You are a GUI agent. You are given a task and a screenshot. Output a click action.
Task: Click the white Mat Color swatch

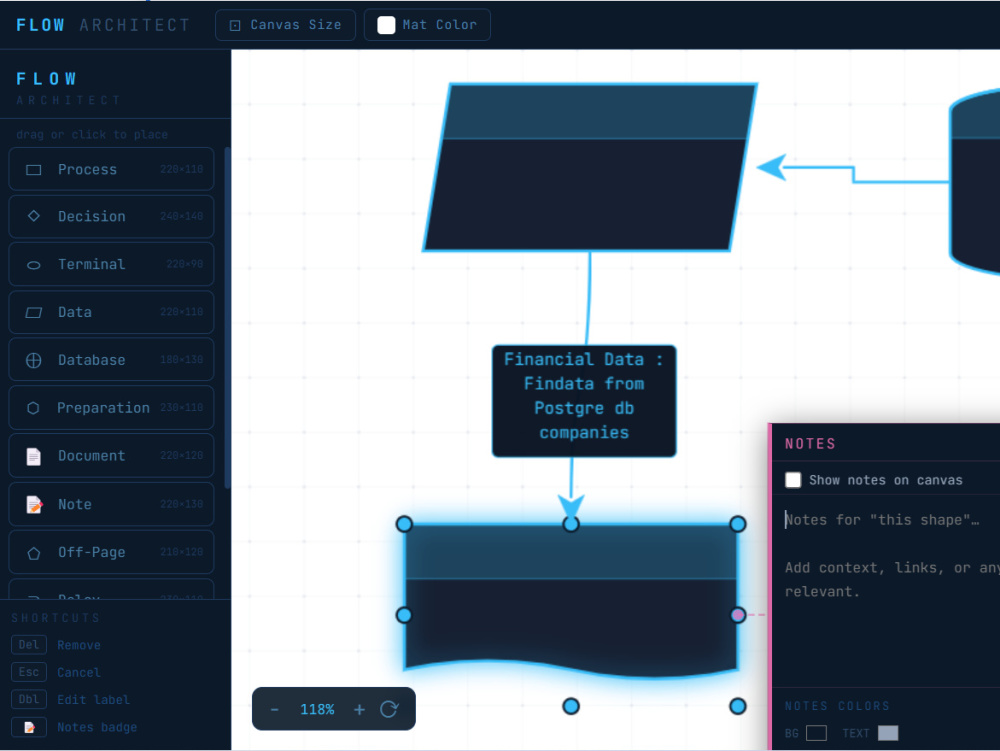point(386,25)
